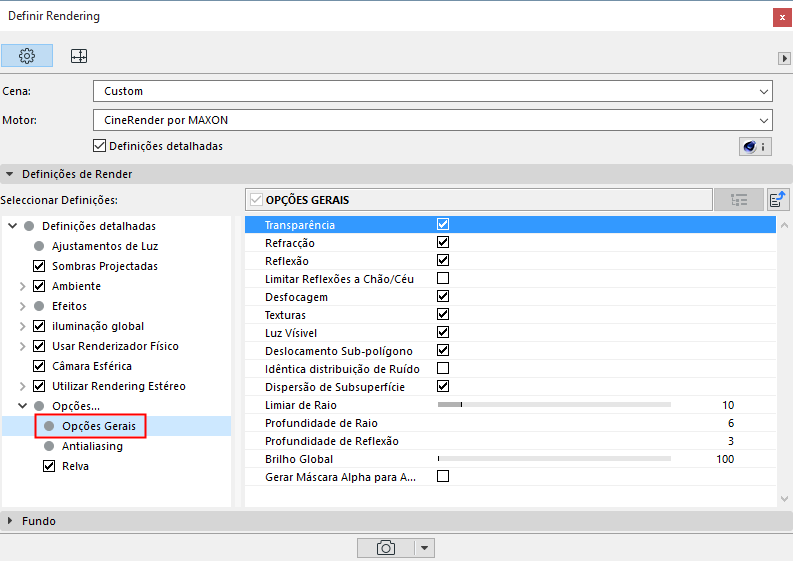
Task: Uncheck the Refracção option
Action: point(443,242)
